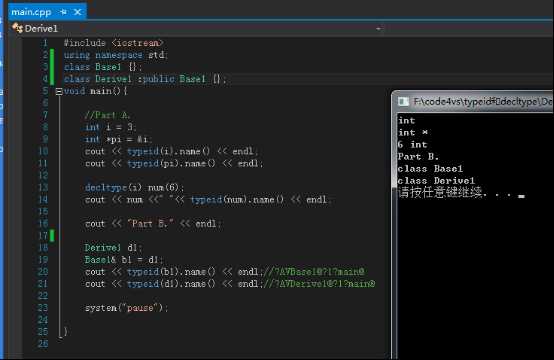Close the main.cpp tab

tap(77, 12)
